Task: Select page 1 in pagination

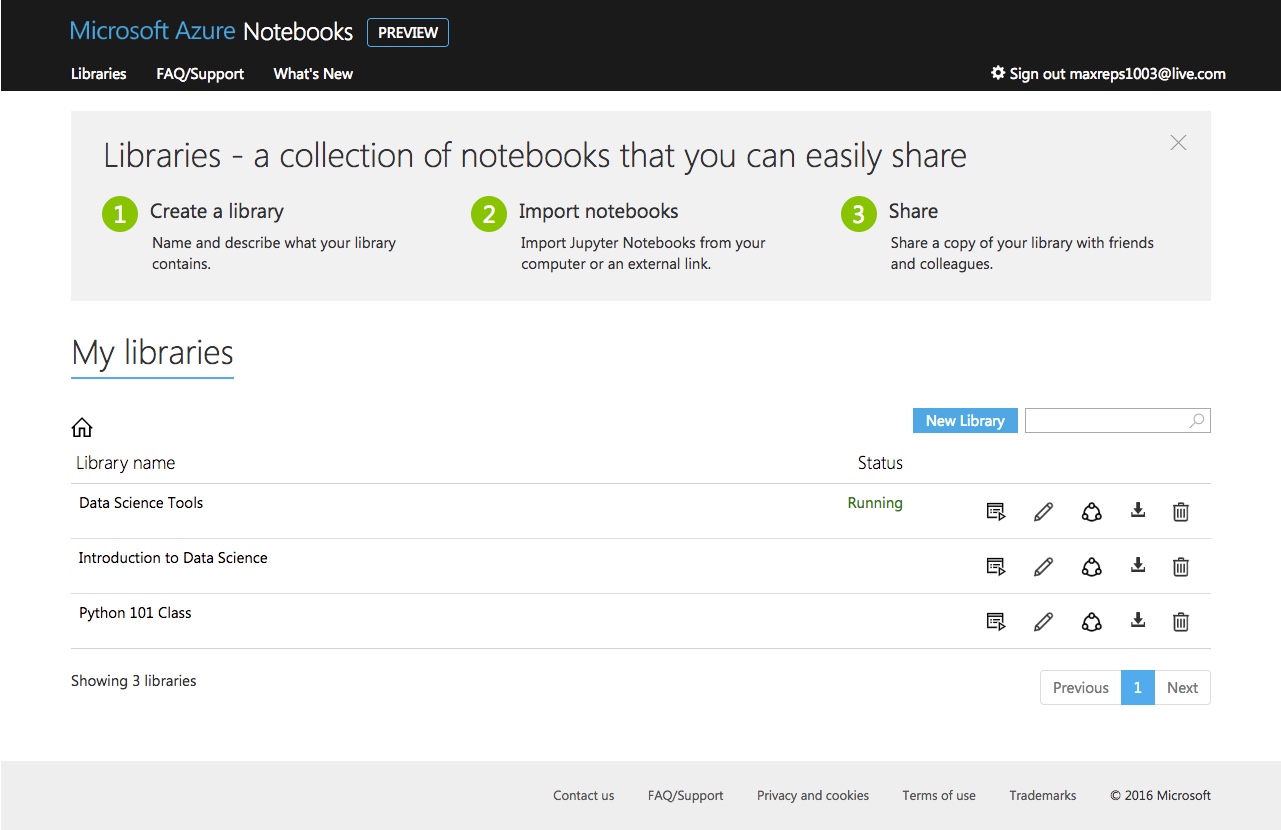Action: (x=1138, y=688)
